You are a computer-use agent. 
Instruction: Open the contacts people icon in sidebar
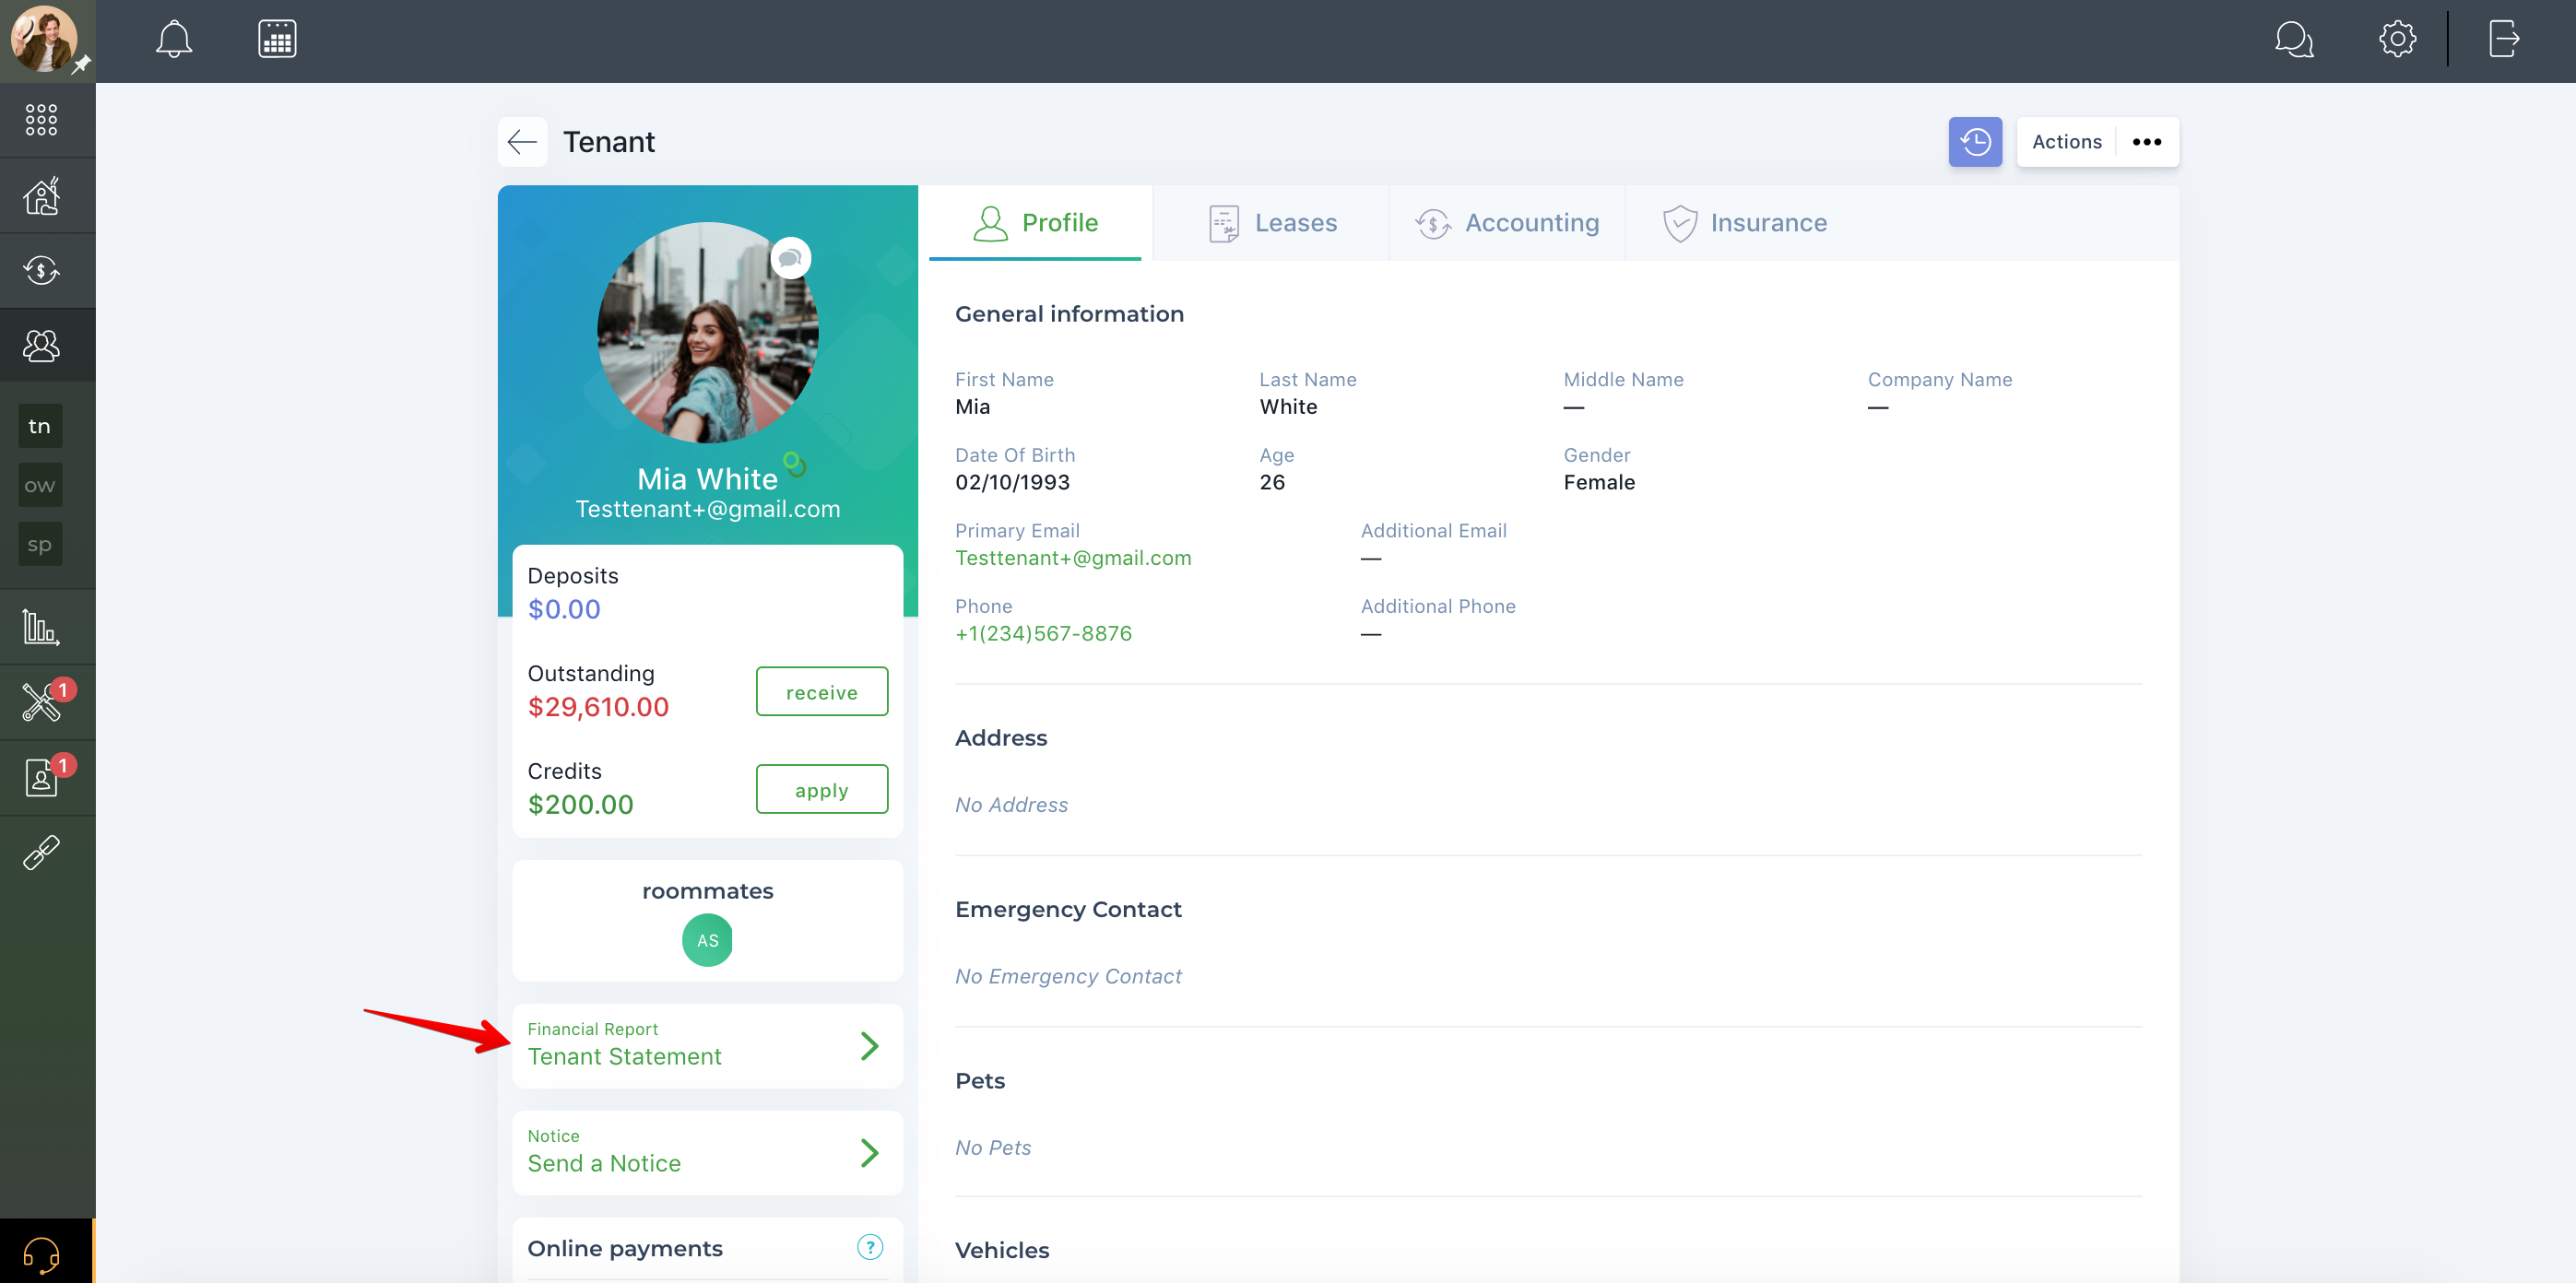click(x=42, y=346)
